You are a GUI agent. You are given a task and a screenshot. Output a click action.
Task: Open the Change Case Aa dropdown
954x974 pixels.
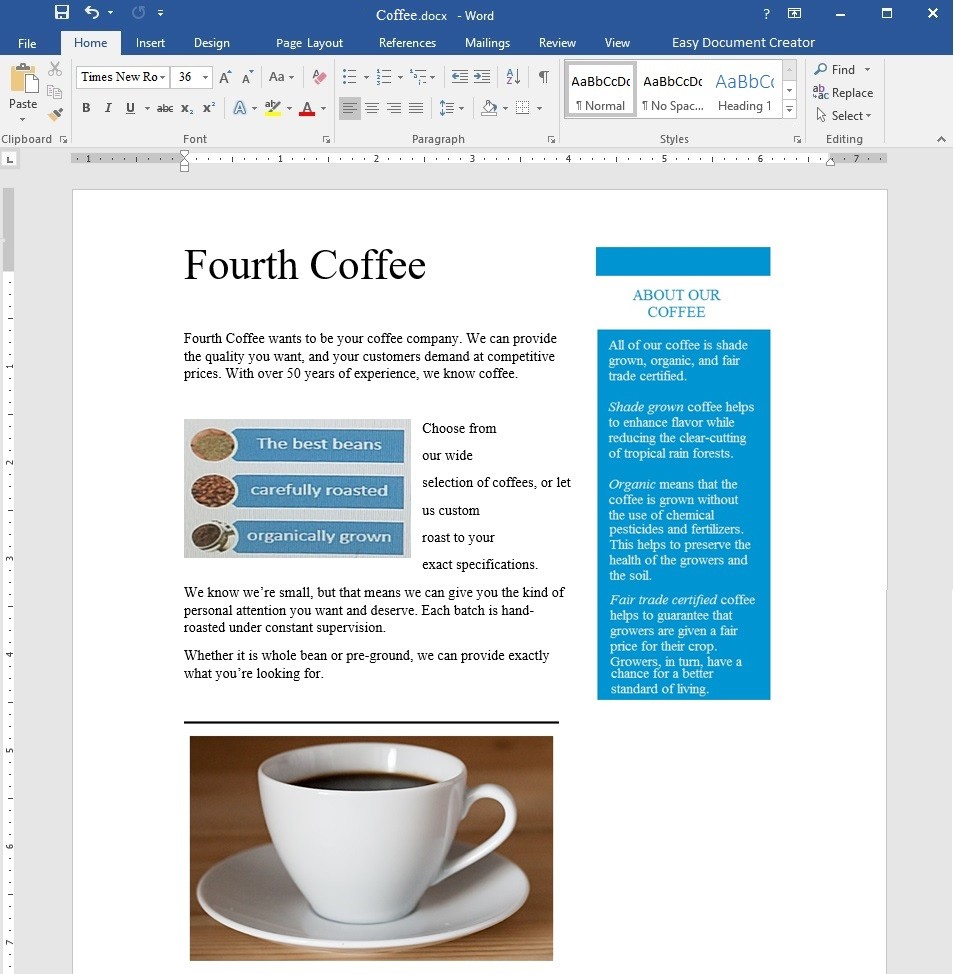click(x=281, y=77)
